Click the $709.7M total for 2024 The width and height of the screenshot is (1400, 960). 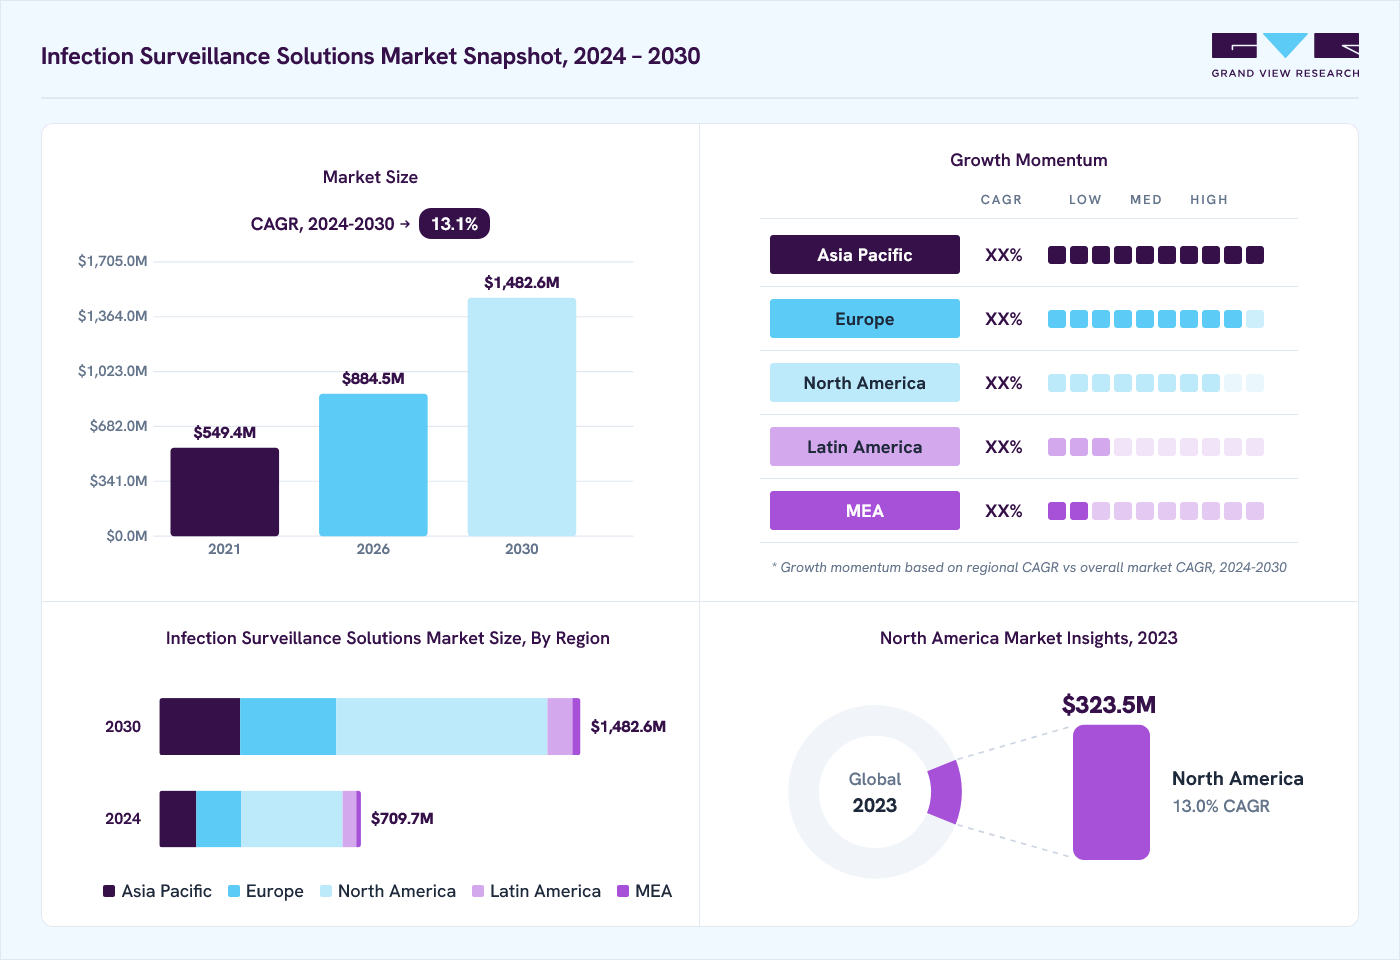point(402,819)
